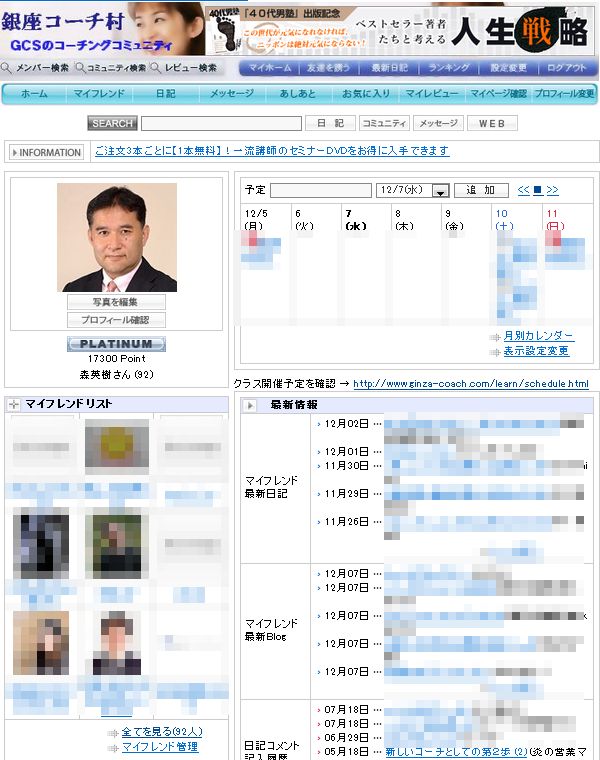This screenshot has width=600, height=760.
Task: Click the review search magnifier icon
Action: (155, 68)
